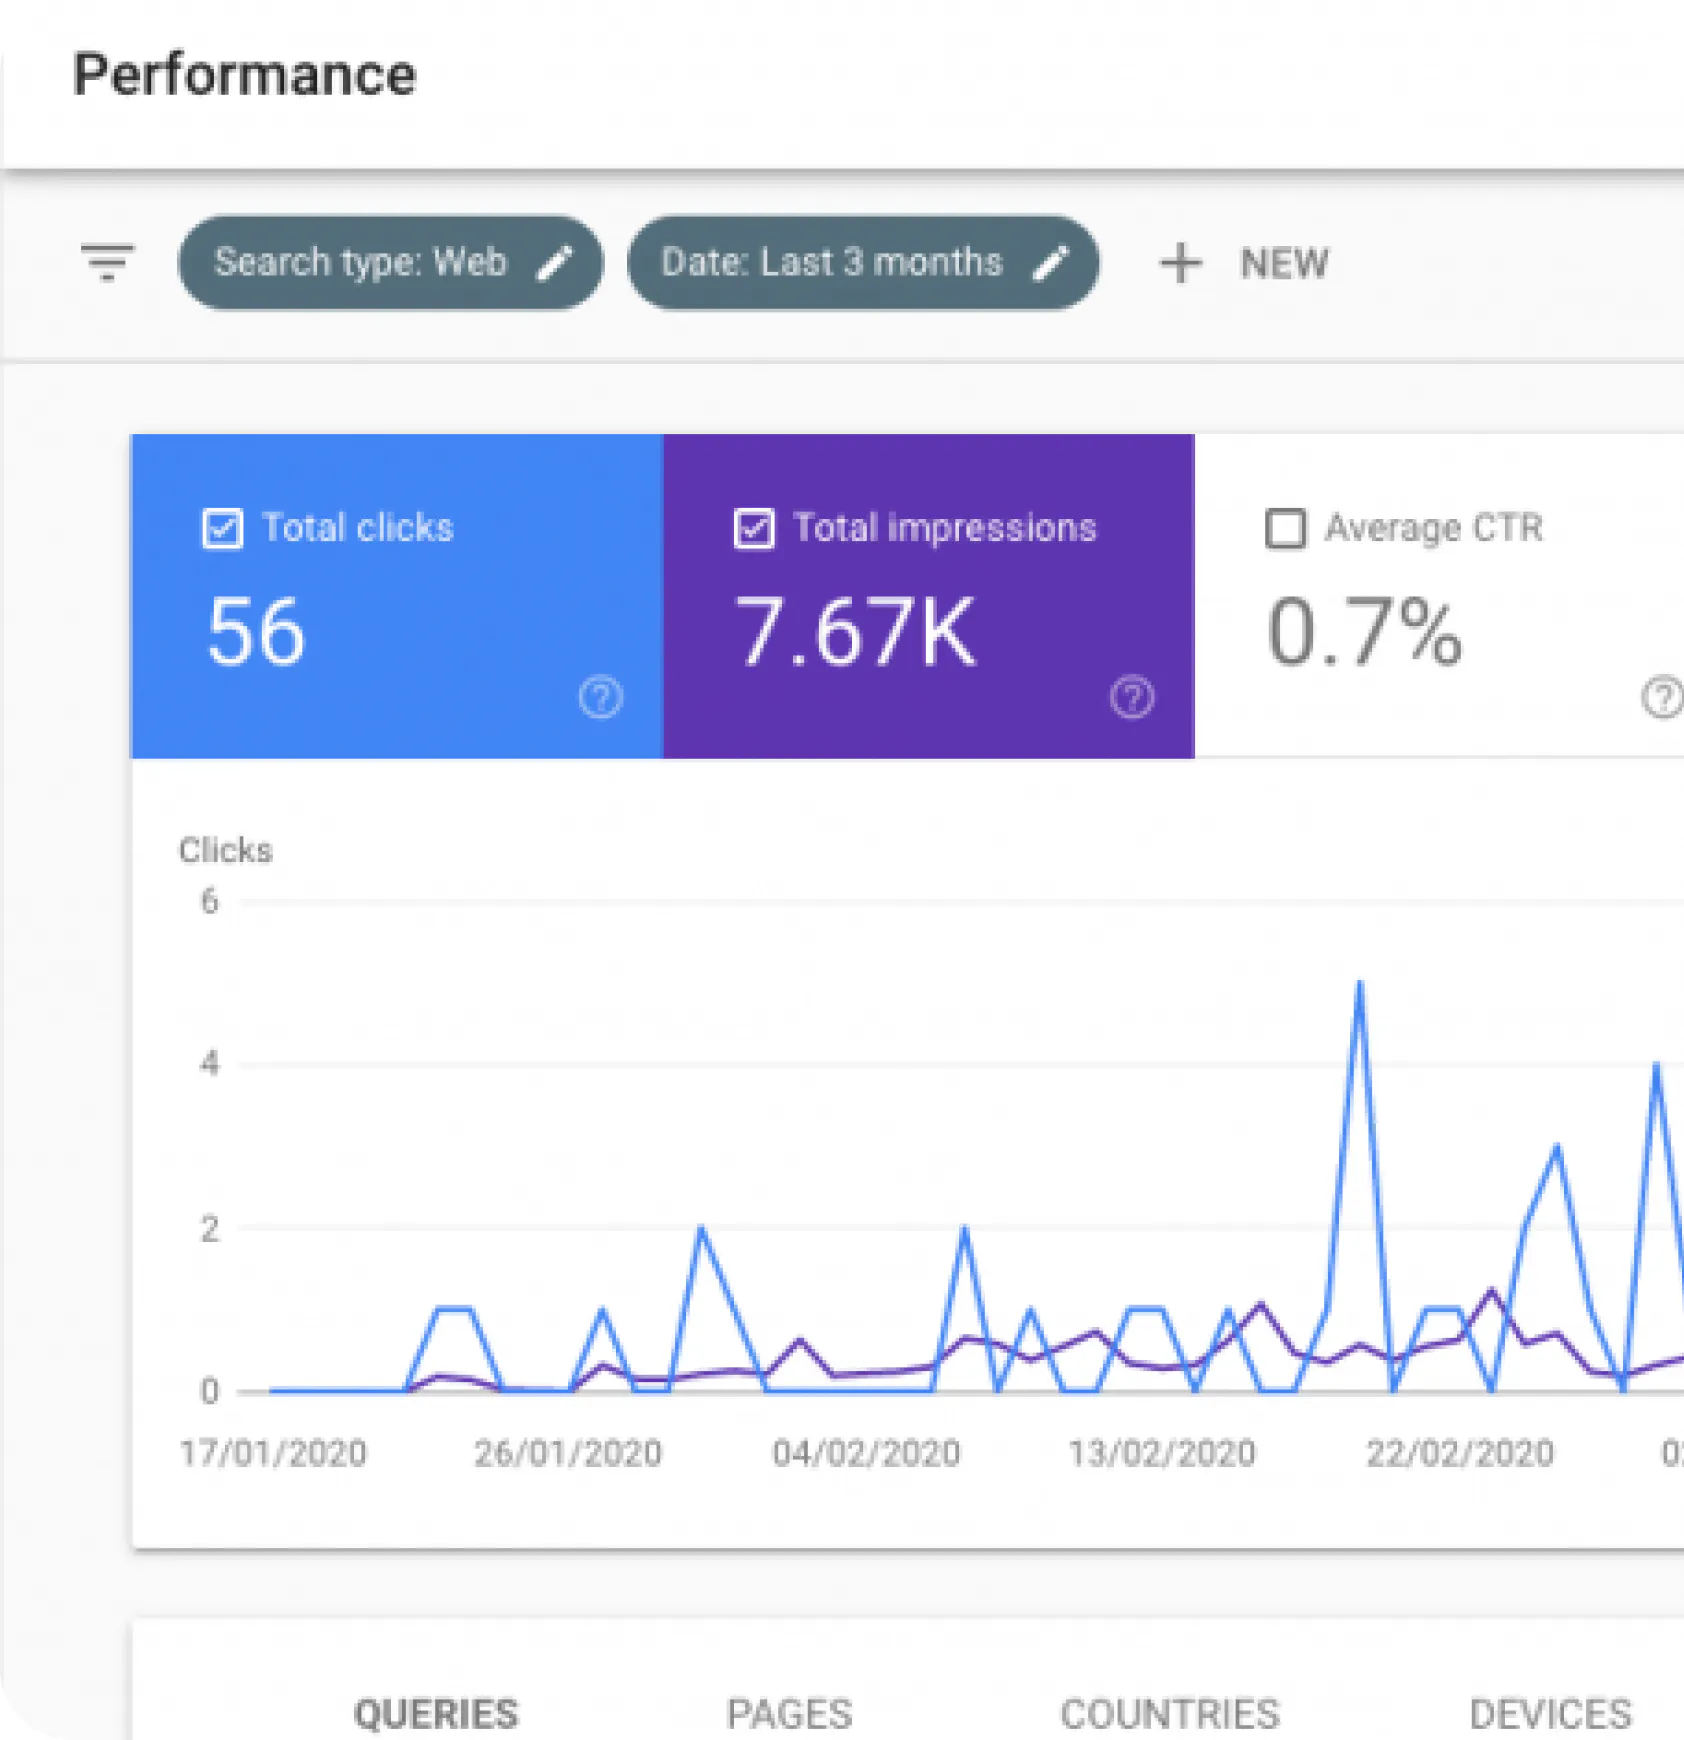Click the Performance page heading

(x=244, y=76)
